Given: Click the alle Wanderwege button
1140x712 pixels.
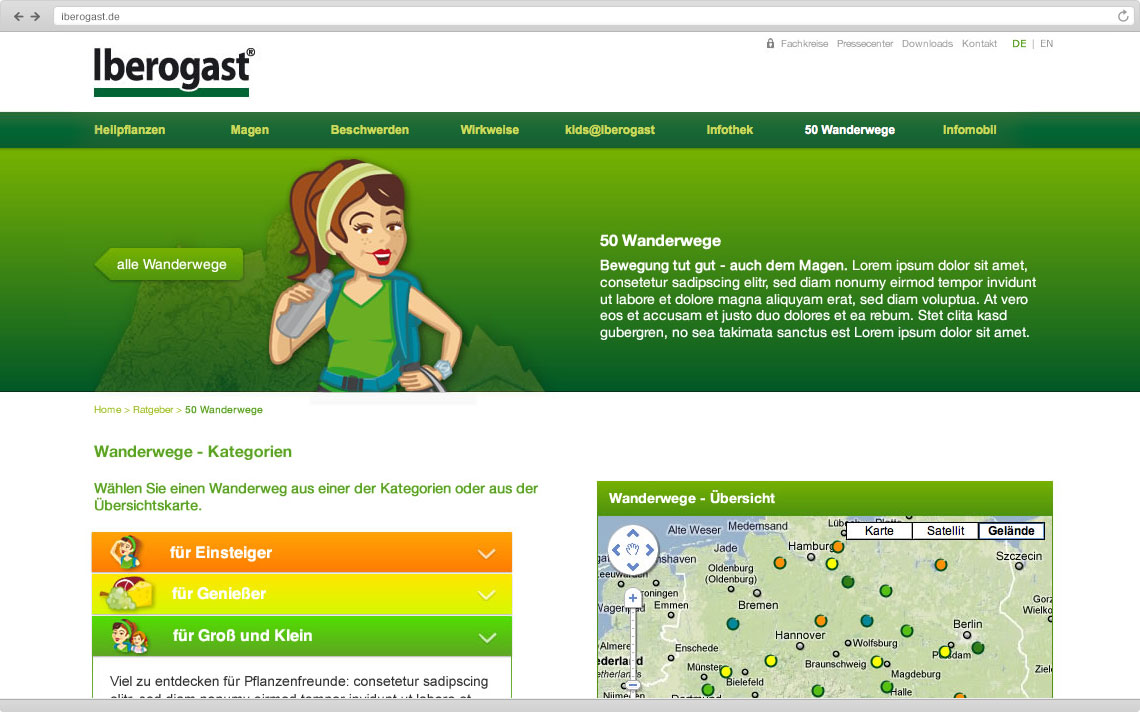Looking at the screenshot, I should [x=169, y=264].
